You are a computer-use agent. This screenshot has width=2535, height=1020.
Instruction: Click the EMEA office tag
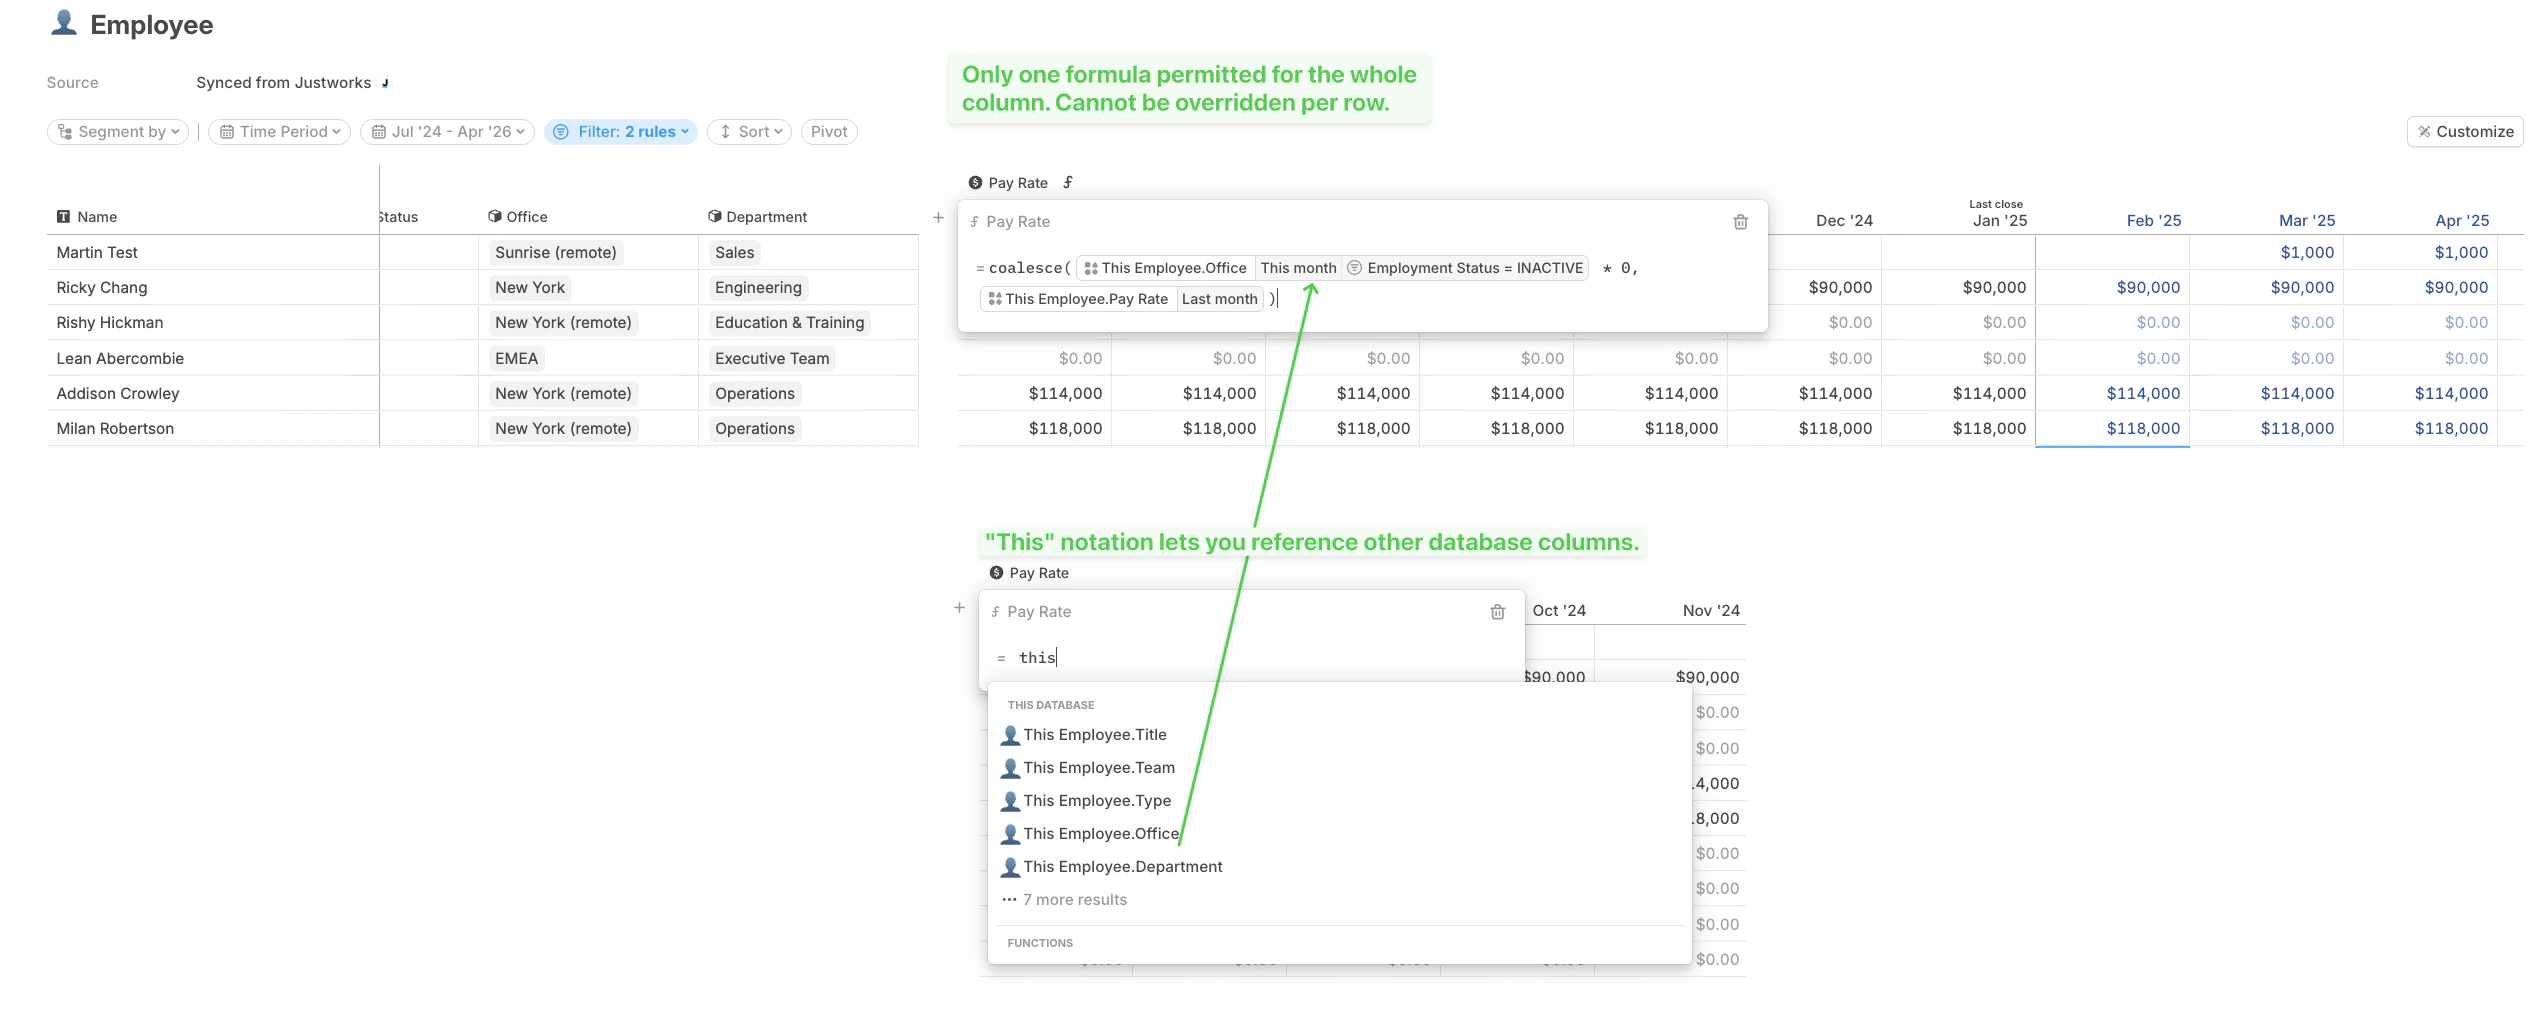tap(517, 359)
